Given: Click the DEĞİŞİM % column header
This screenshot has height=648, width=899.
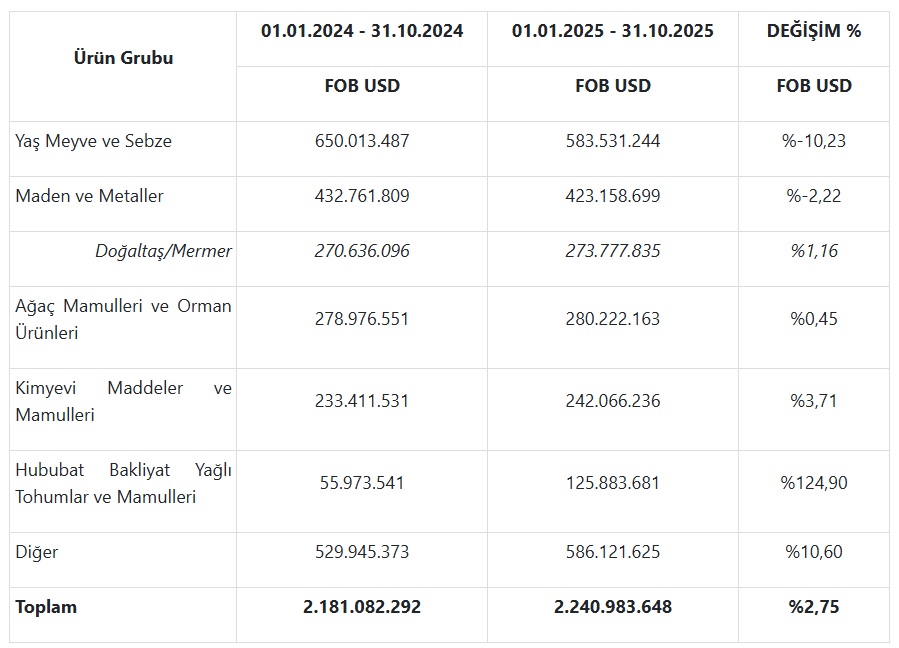Looking at the screenshot, I should (x=813, y=31).
